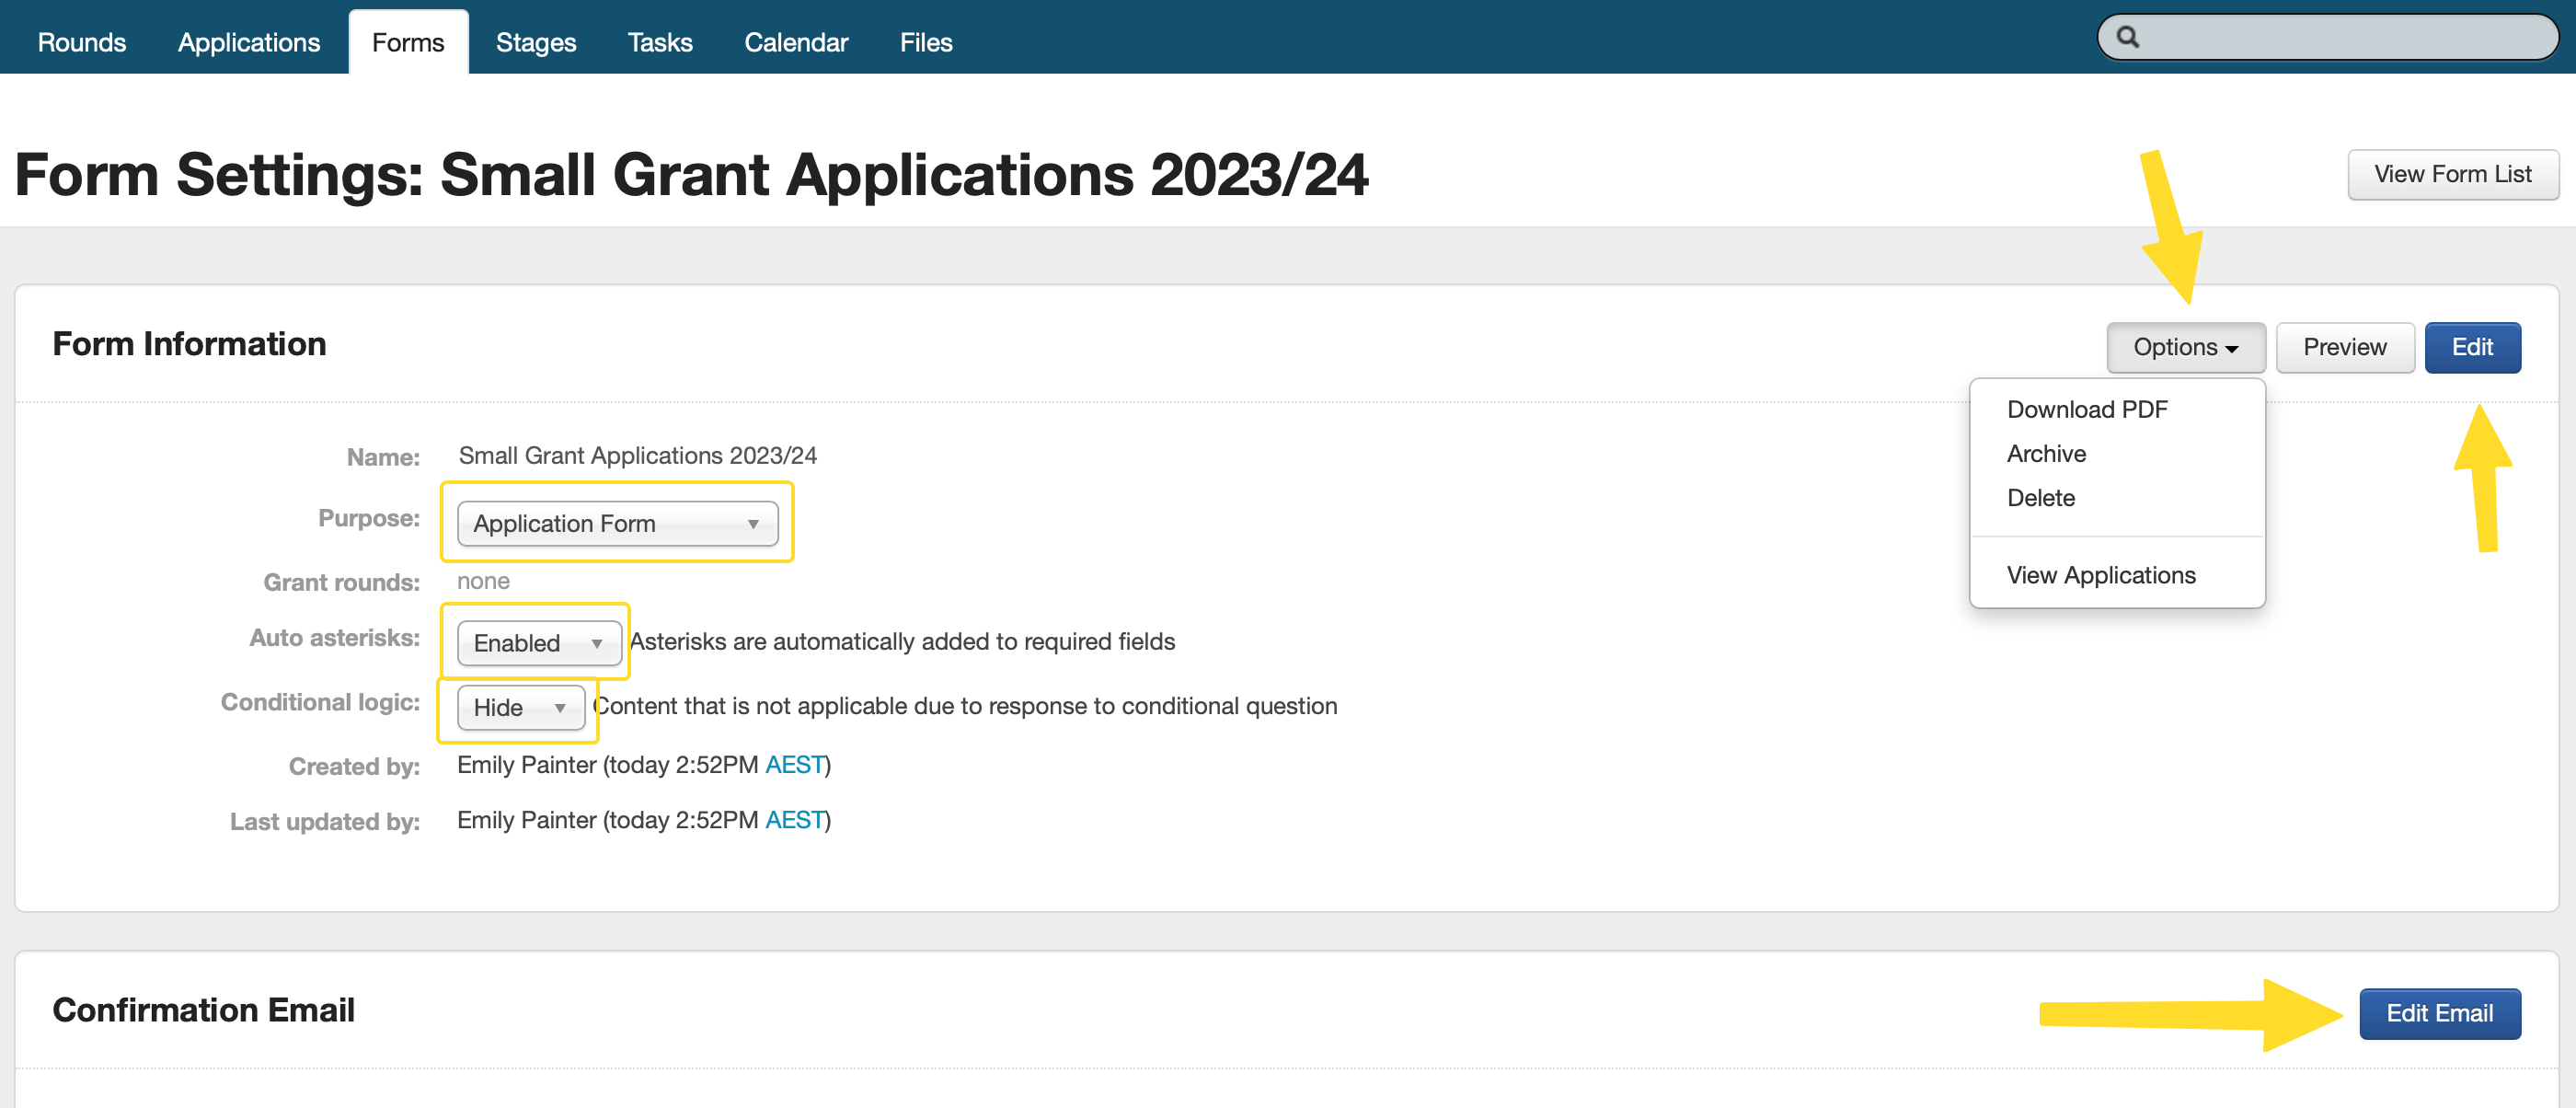Switch to the Files tab
The width and height of the screenshot is (2576, 1108).
tap(925, 42)
